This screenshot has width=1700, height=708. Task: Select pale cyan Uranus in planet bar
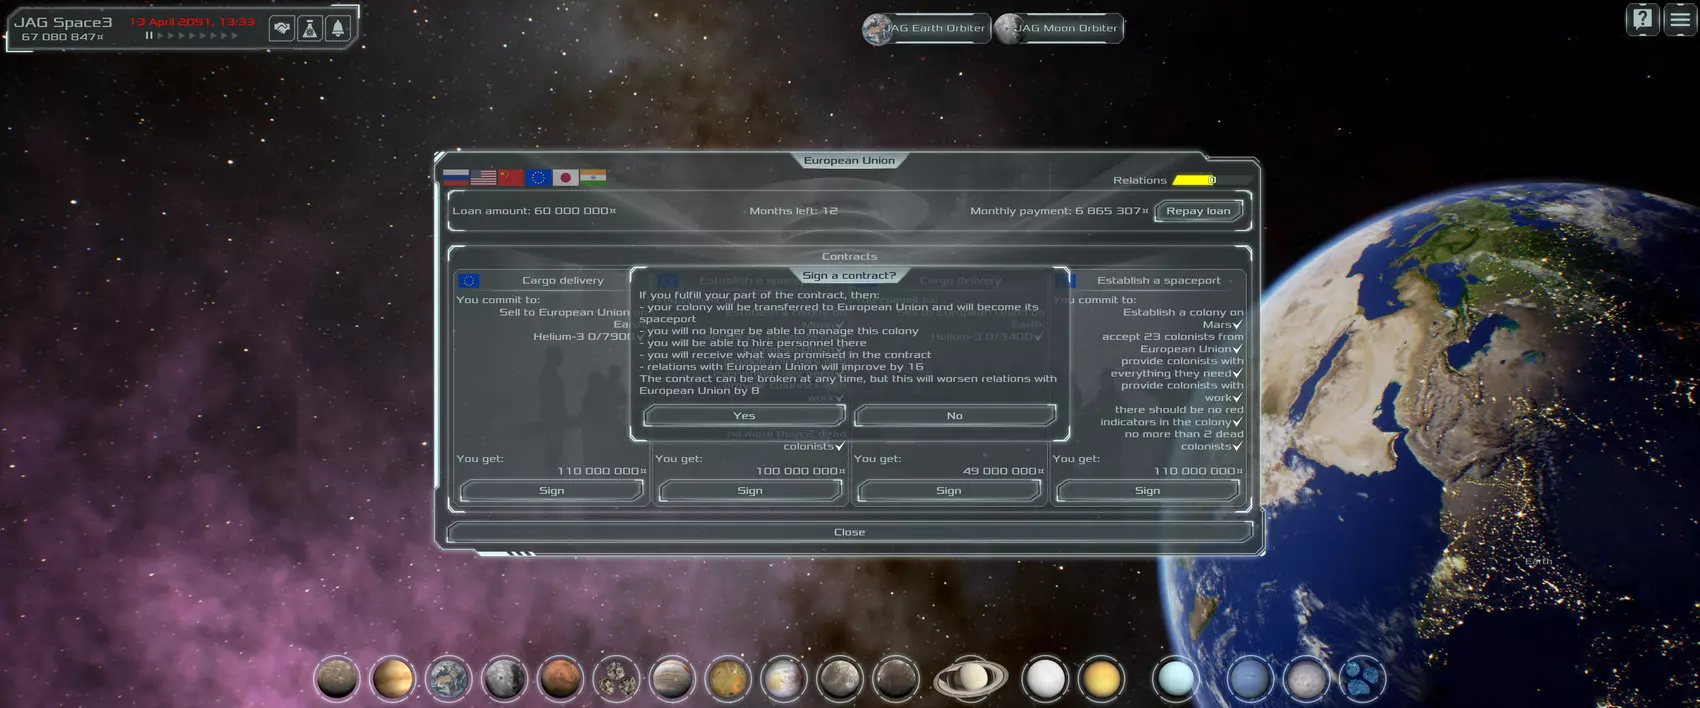click(x=1176, y=679)
